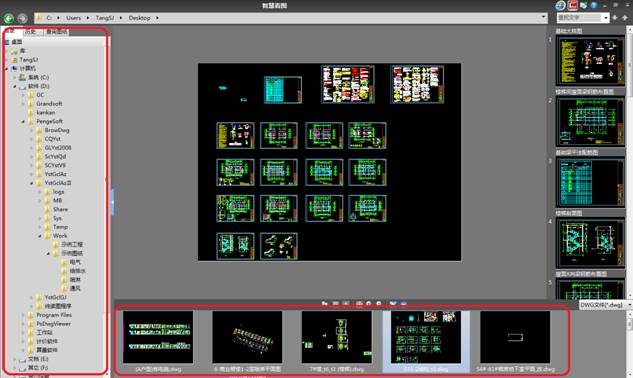
Task: Collapse the 计算机 node in the tree
Action: 6,69
